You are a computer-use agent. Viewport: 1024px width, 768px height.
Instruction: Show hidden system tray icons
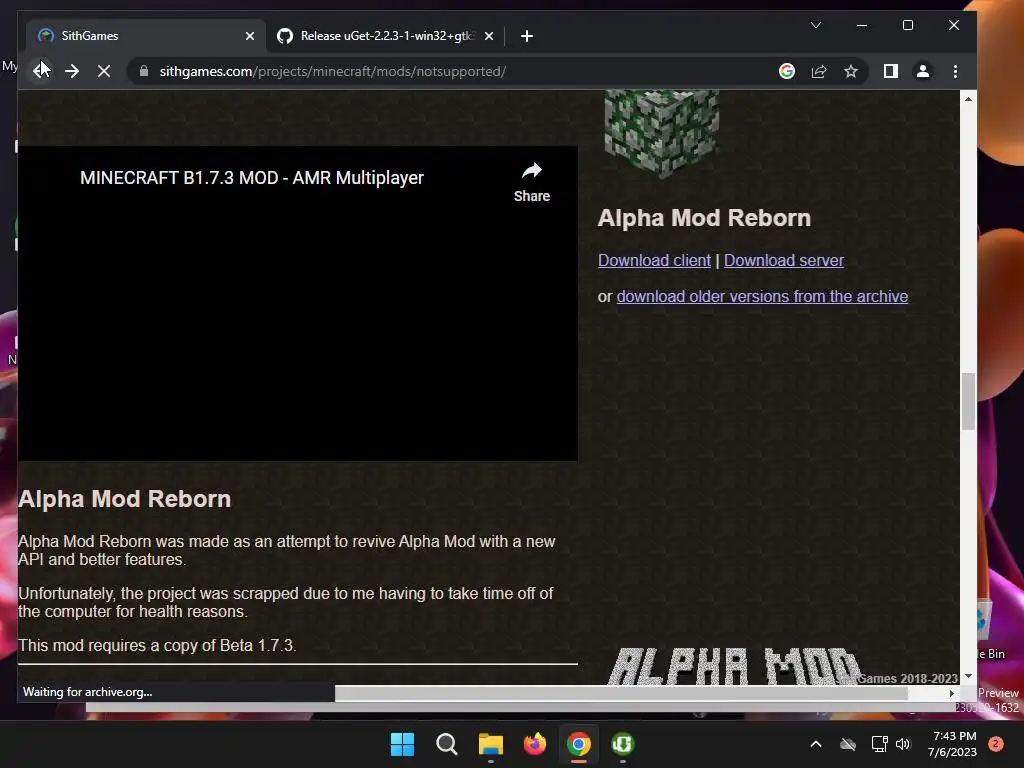pos(816,744)
